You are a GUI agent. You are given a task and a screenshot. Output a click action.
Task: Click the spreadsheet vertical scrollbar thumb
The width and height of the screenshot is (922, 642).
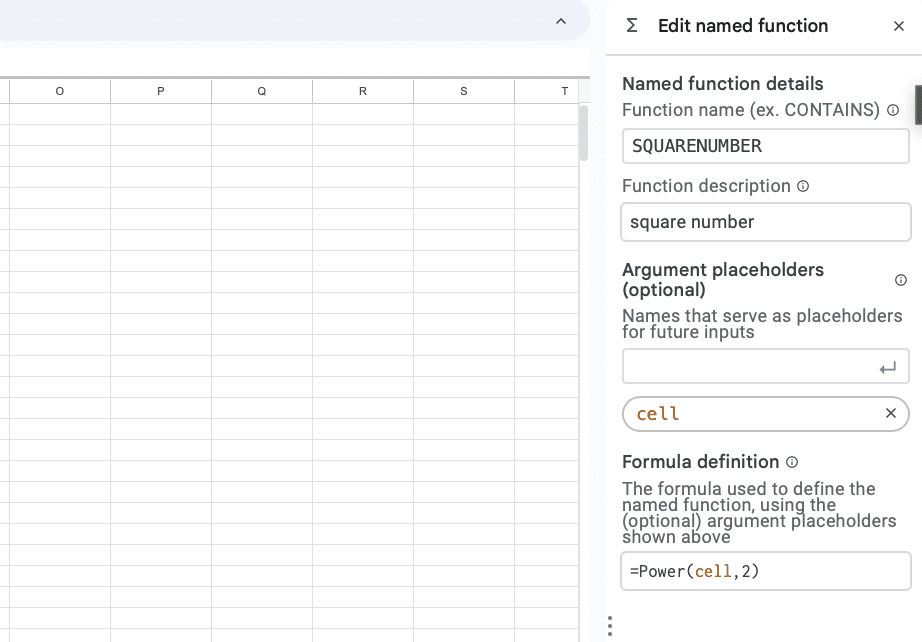pos(584,133)
